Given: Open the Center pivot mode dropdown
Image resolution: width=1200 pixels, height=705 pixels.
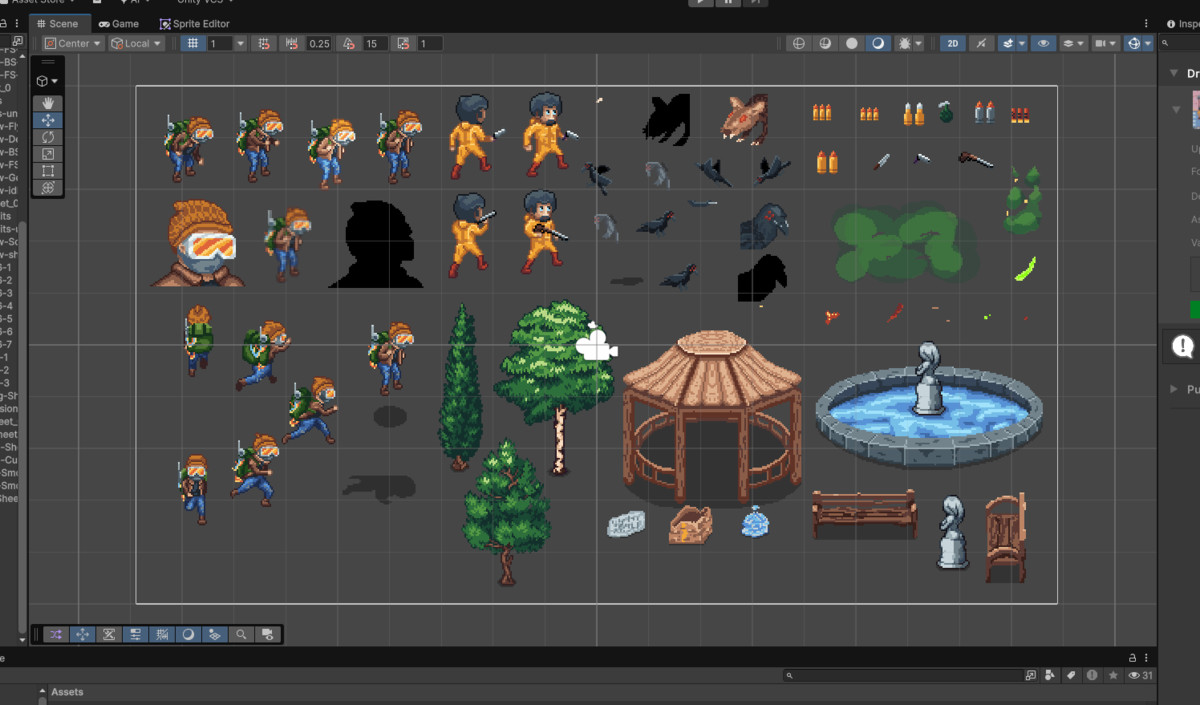Looking at the screenshot, I should 73,44.
